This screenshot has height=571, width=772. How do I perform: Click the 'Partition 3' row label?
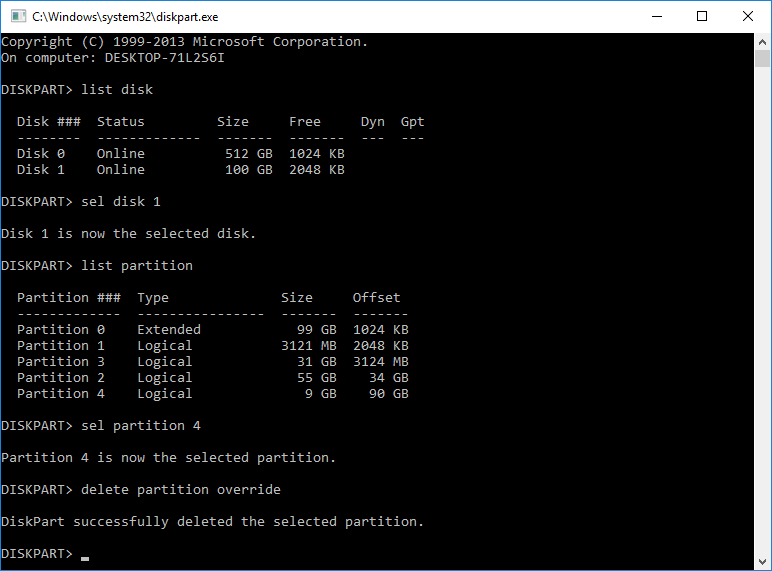(x=61, y=361)
